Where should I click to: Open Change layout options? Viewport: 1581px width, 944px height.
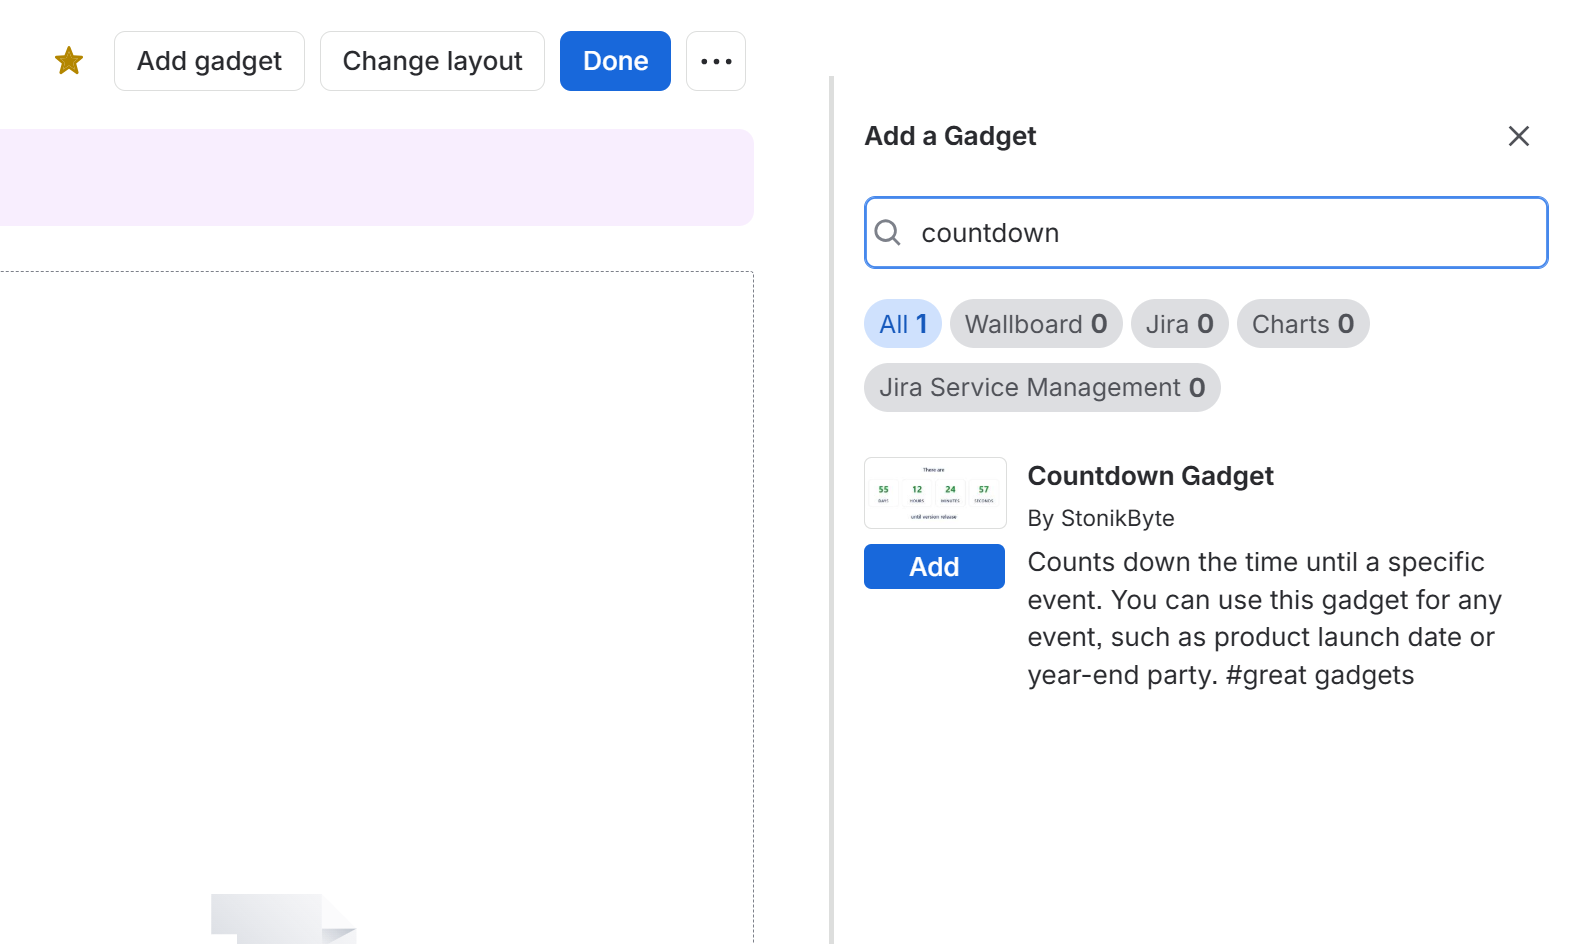click(432, 61)
